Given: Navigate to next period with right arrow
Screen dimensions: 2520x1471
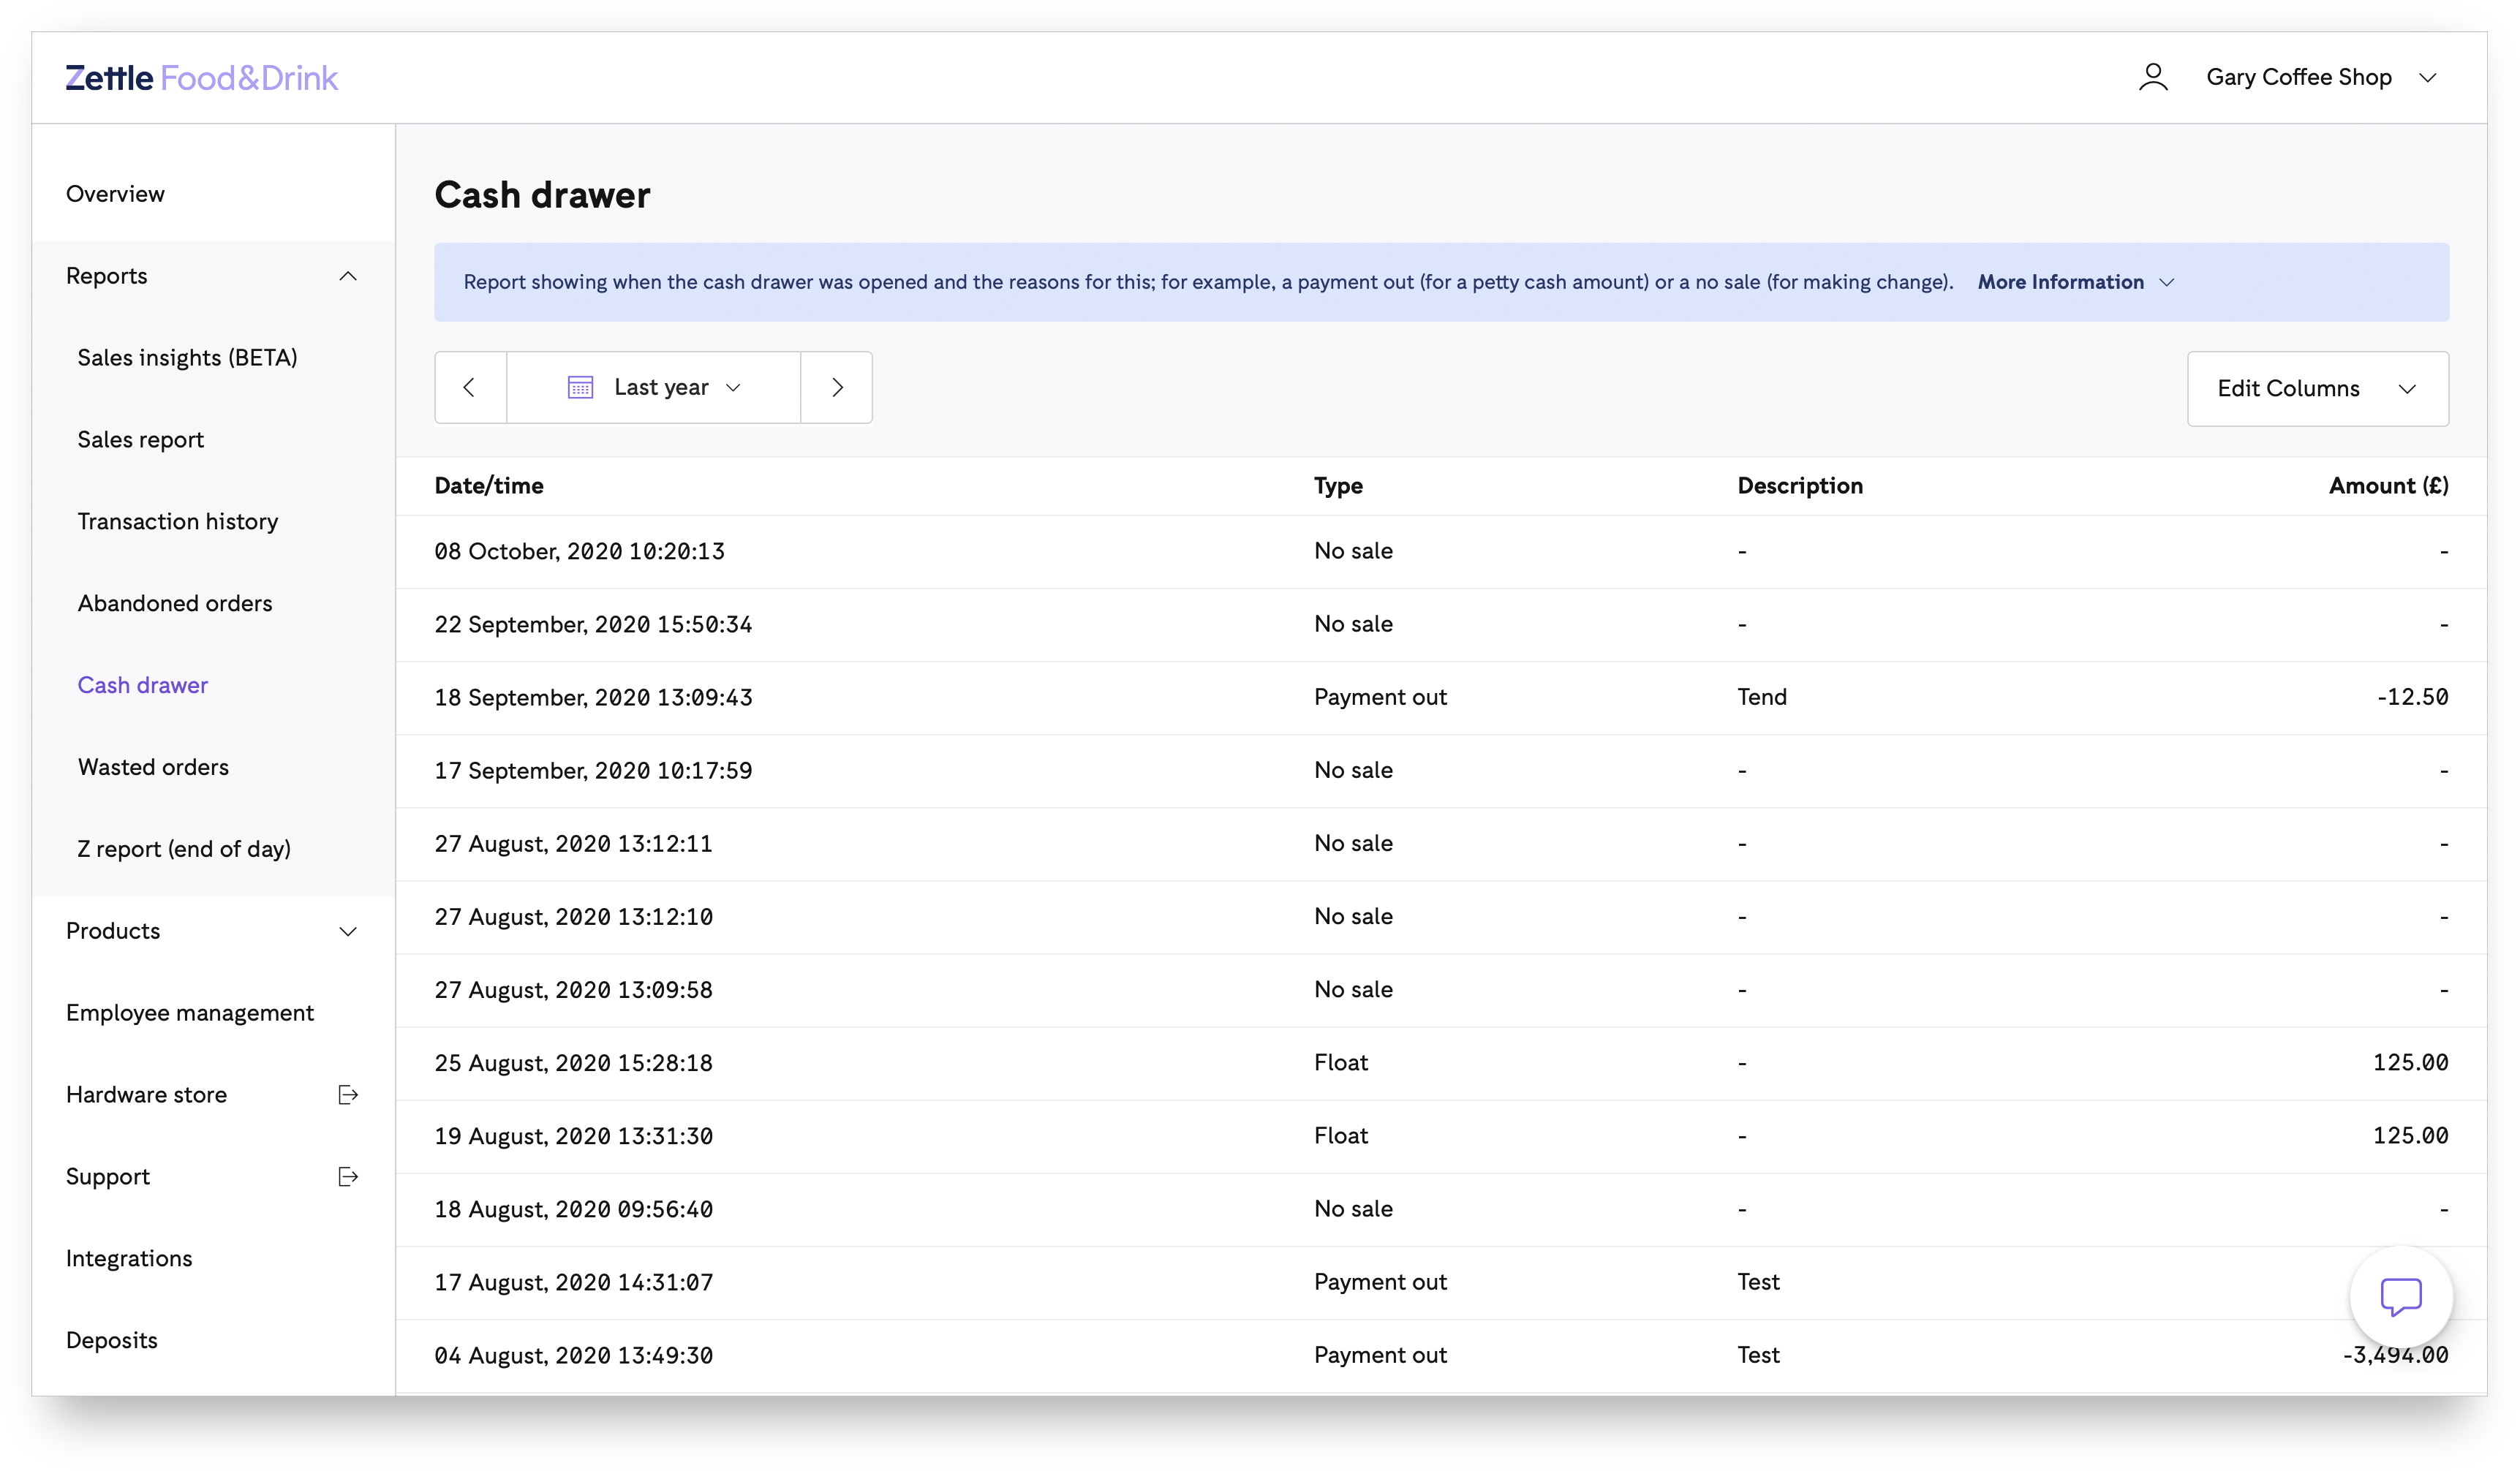Looking at the screenshot, I should 837,387.
